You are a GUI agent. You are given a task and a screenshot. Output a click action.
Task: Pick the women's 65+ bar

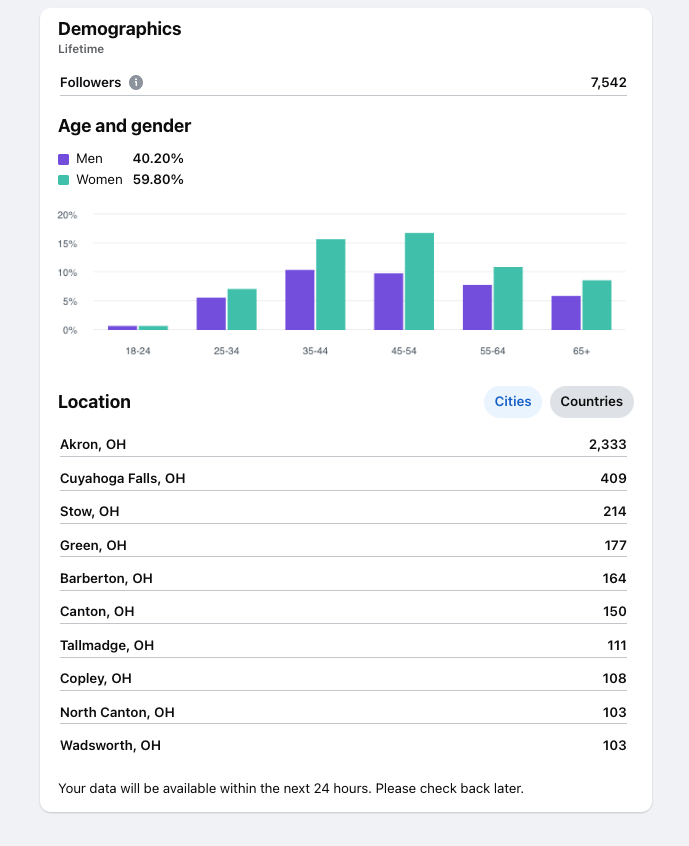pos(596,305)
